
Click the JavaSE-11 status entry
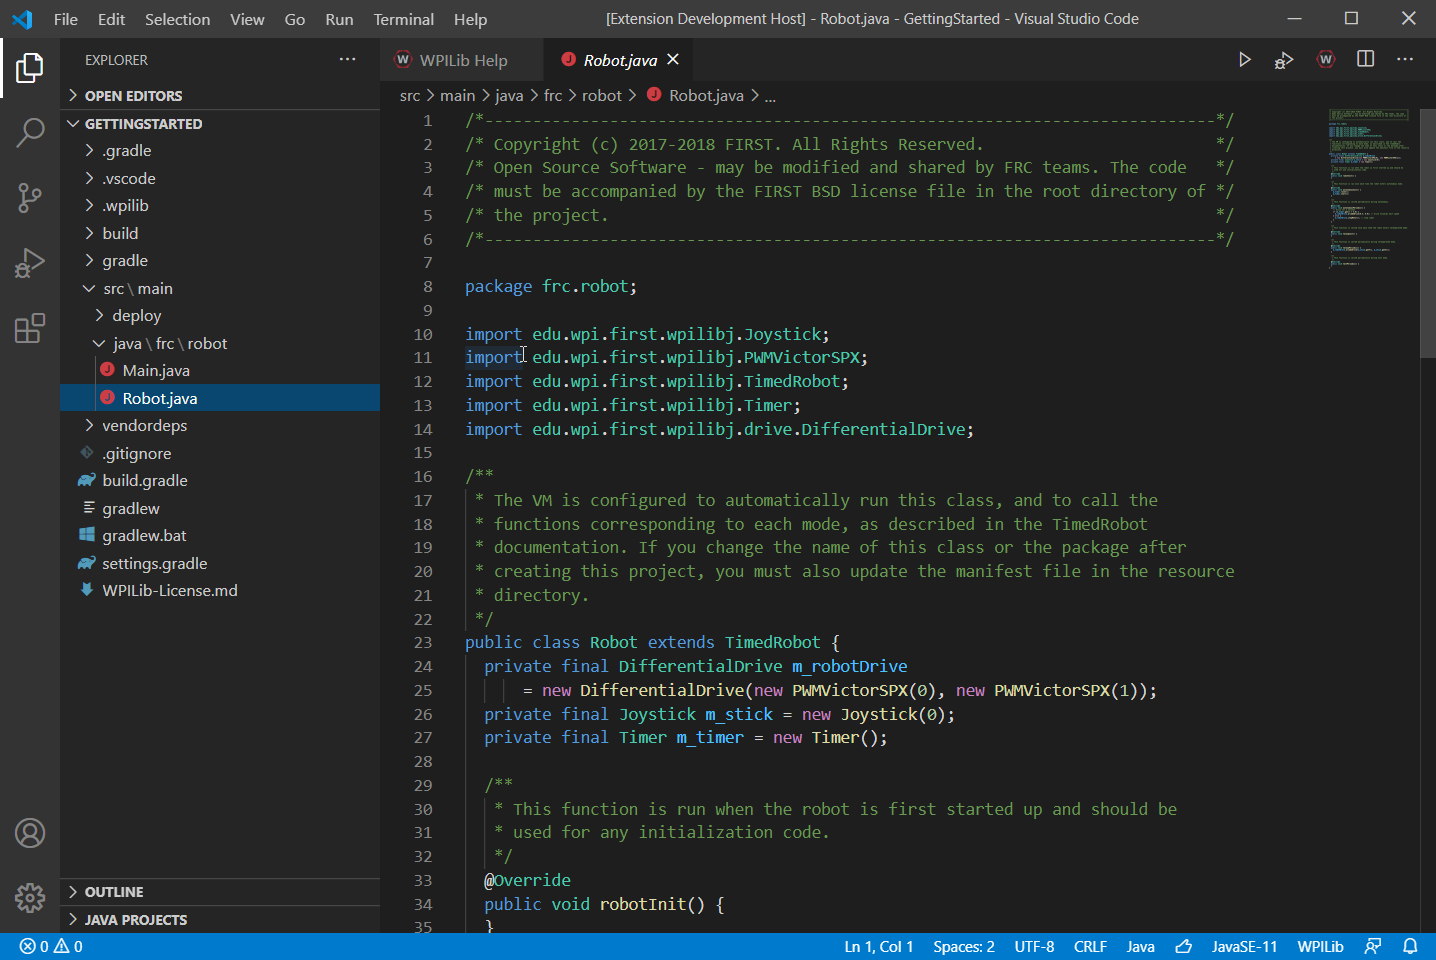click(1244, 946)
